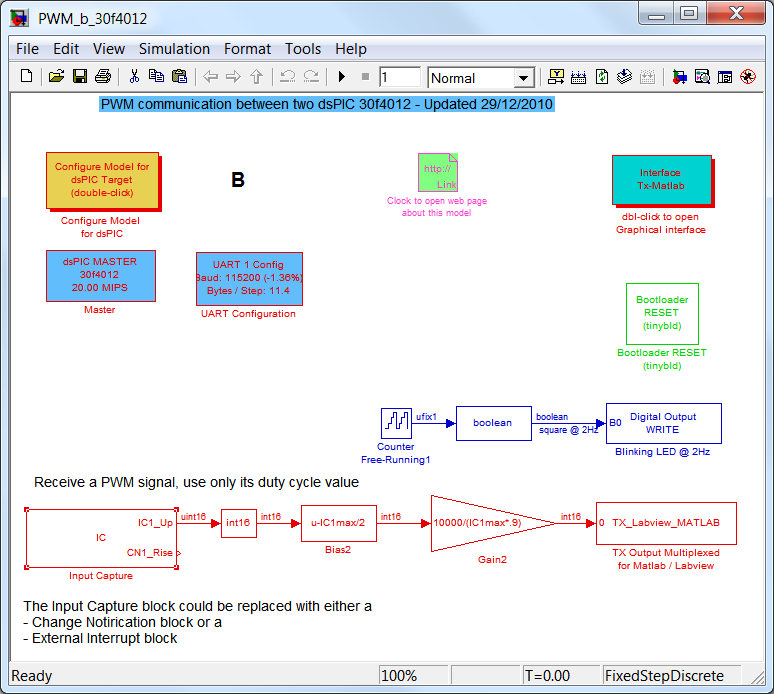Select the dsPIC MASTER 30f4012 block
The image size is (774, 694).
(101, 275)
